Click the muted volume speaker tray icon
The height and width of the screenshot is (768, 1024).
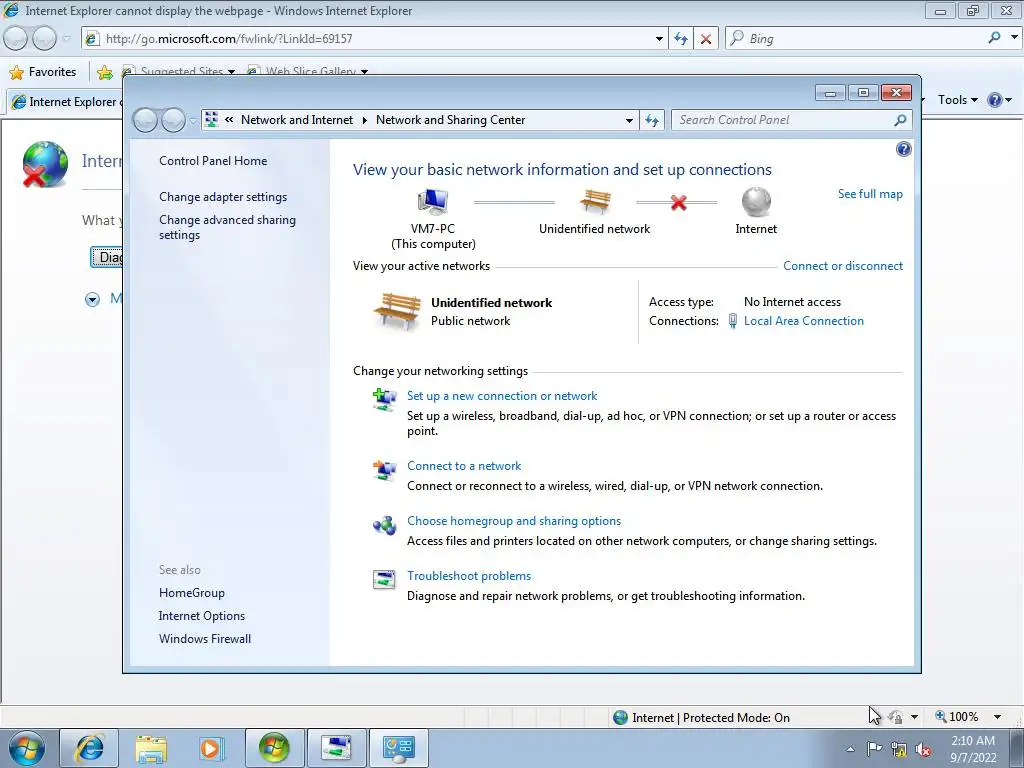pyautogui.click(x=923, y=749)
